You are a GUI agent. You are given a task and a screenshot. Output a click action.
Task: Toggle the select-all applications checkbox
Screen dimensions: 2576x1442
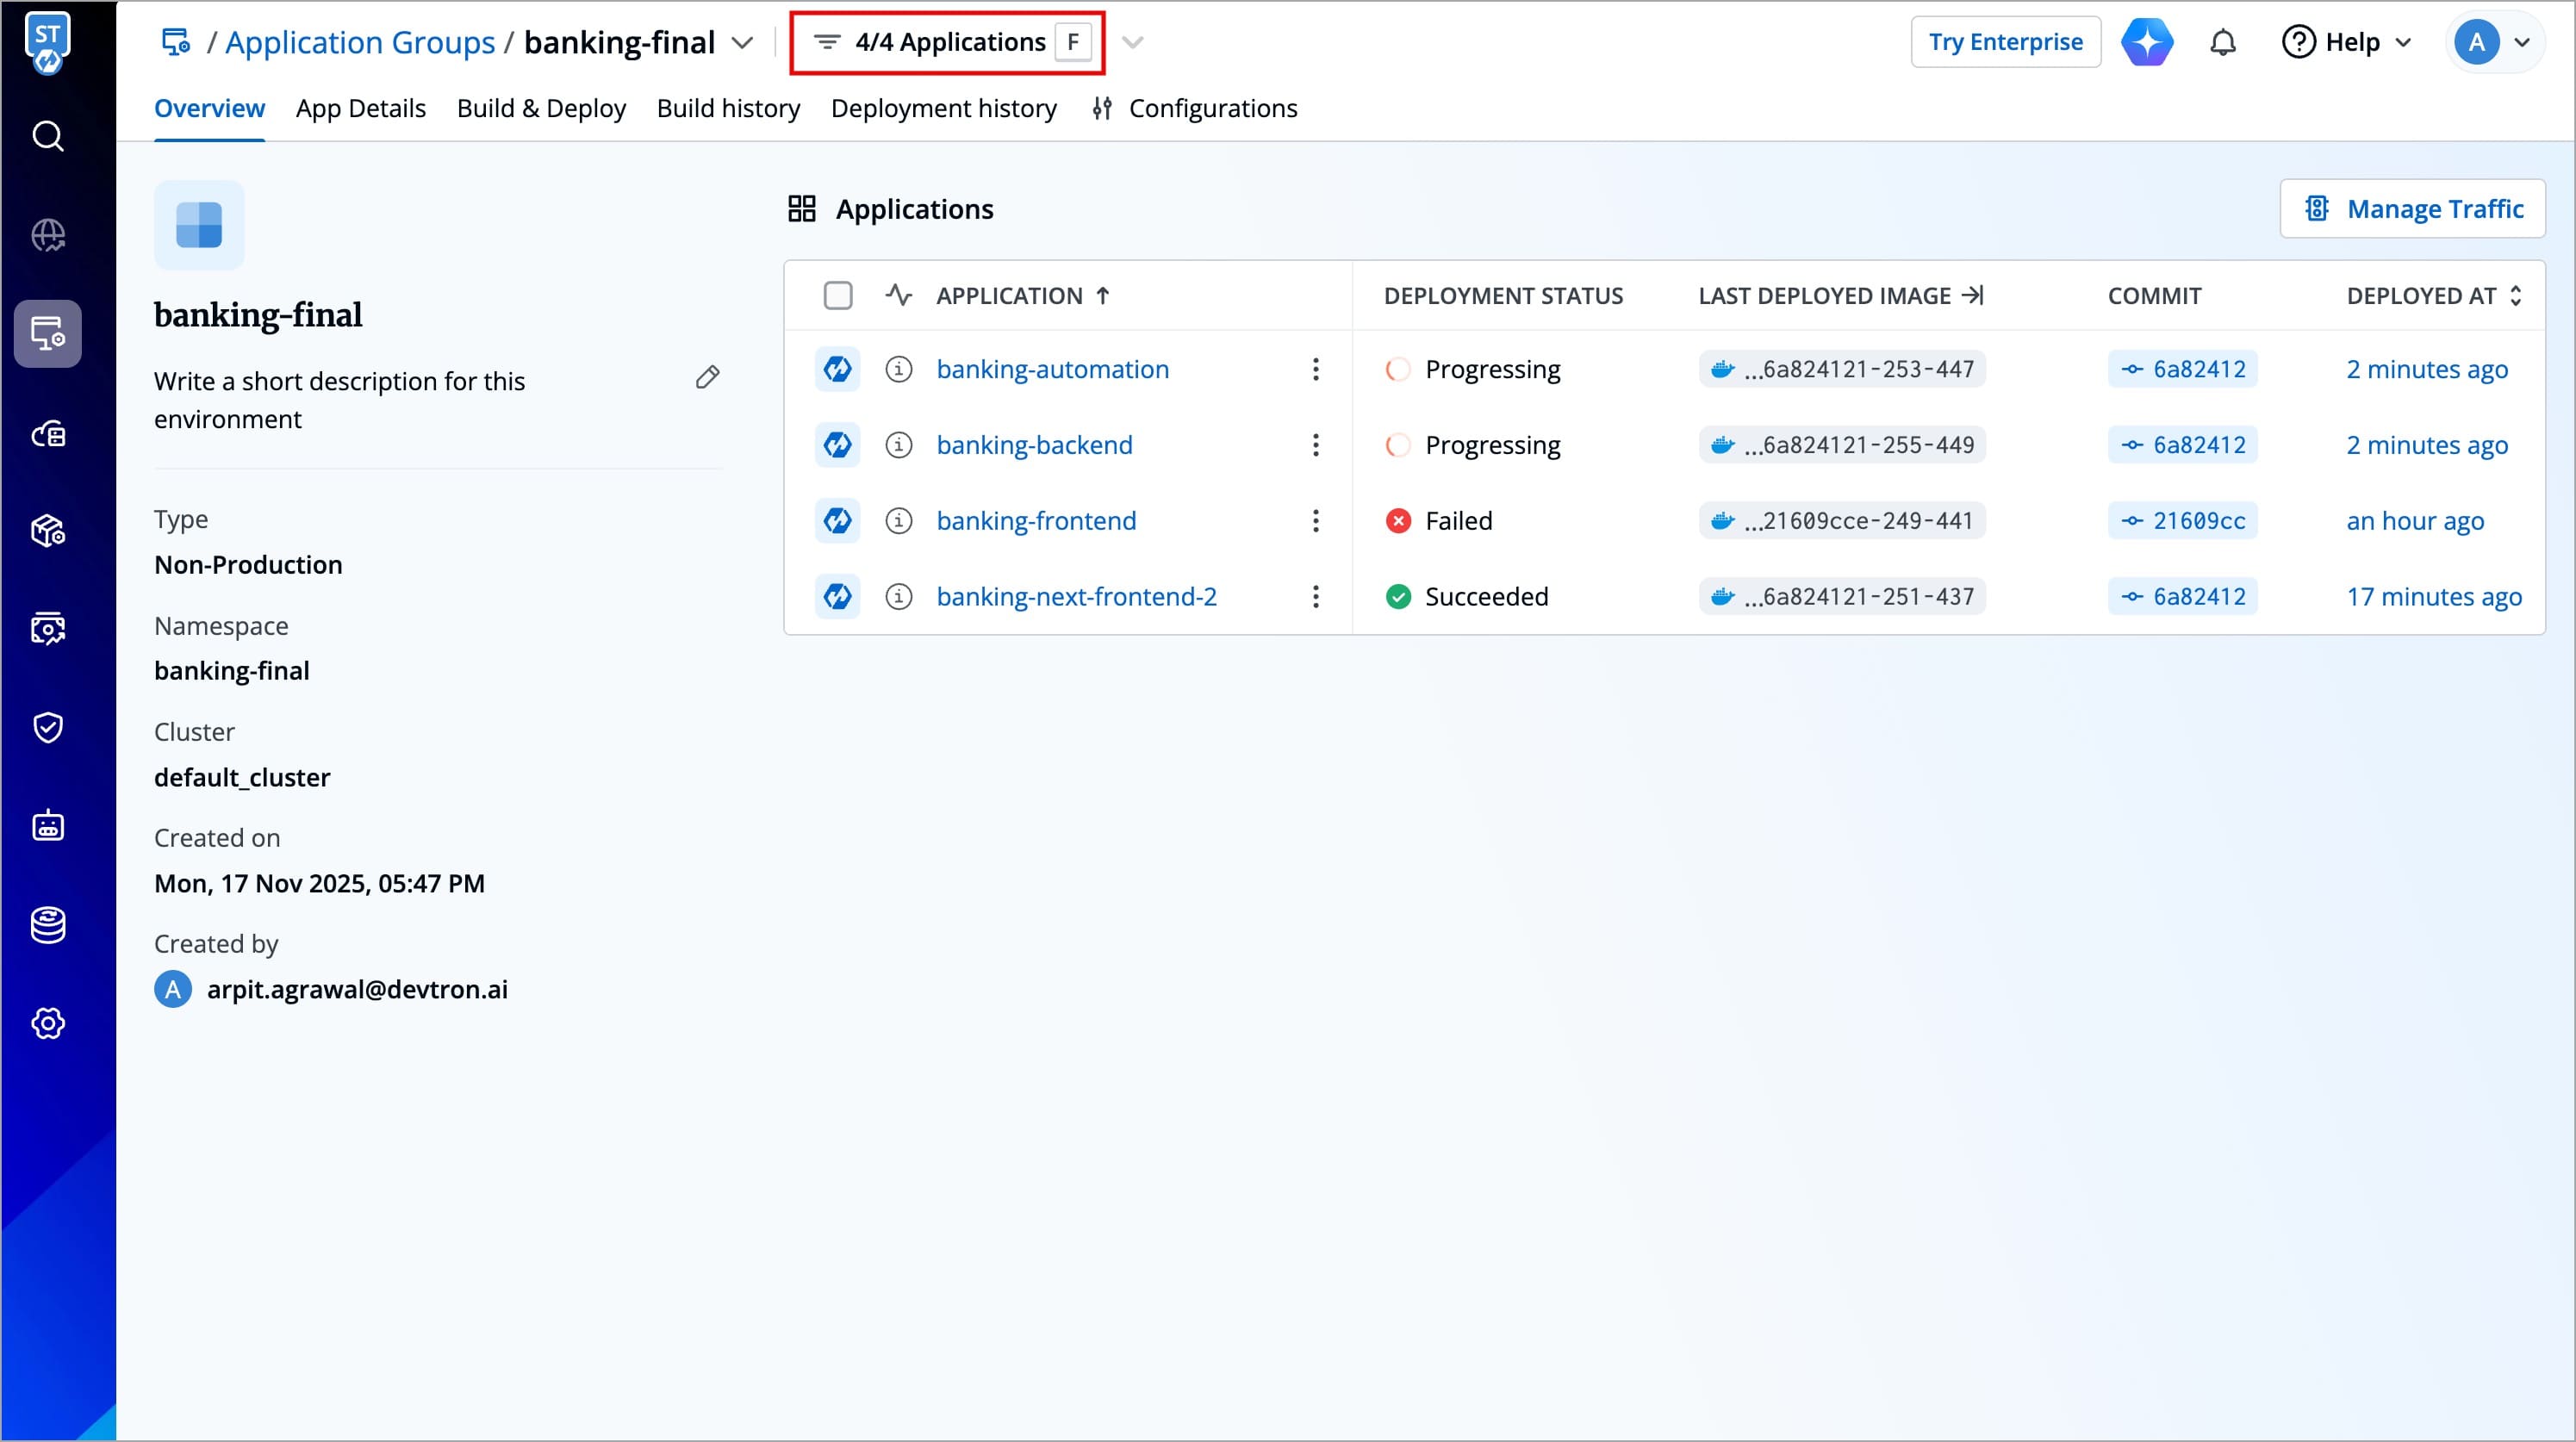point(838,296)
